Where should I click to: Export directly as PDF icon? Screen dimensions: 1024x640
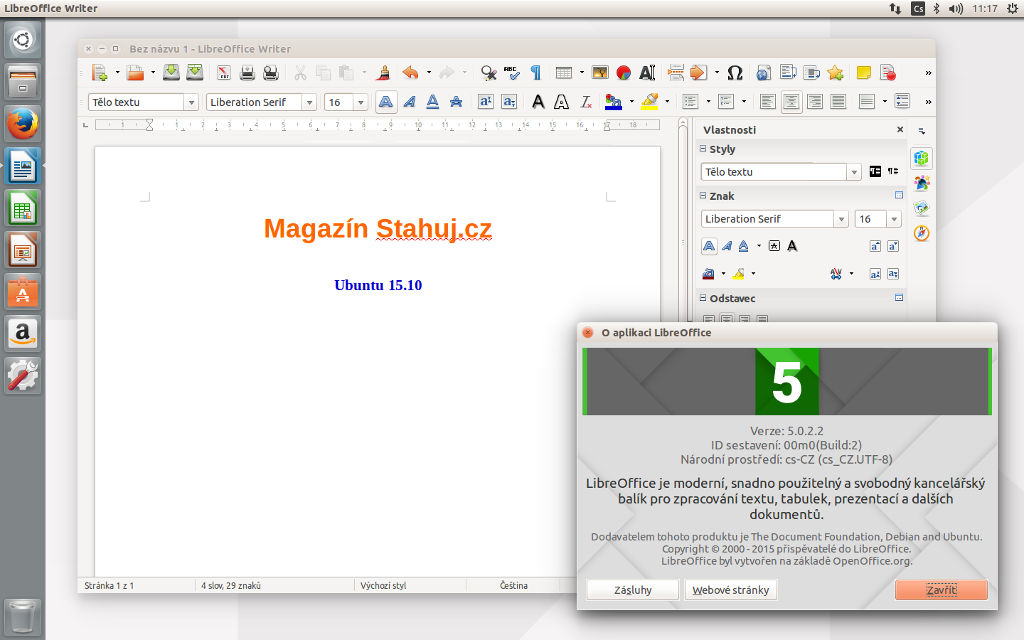pos(224,72)
